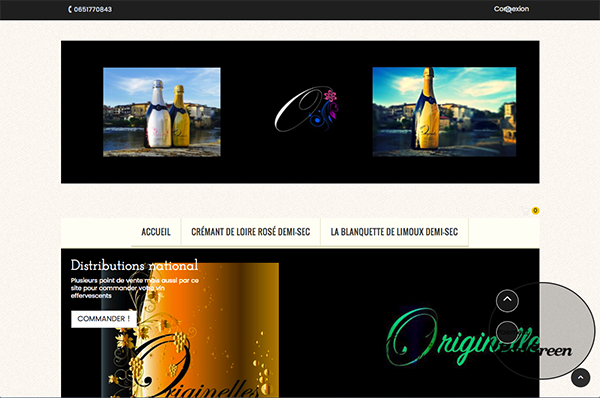Open the Accueil menu item
Screen dimensions: 600x399
(156, 232)
